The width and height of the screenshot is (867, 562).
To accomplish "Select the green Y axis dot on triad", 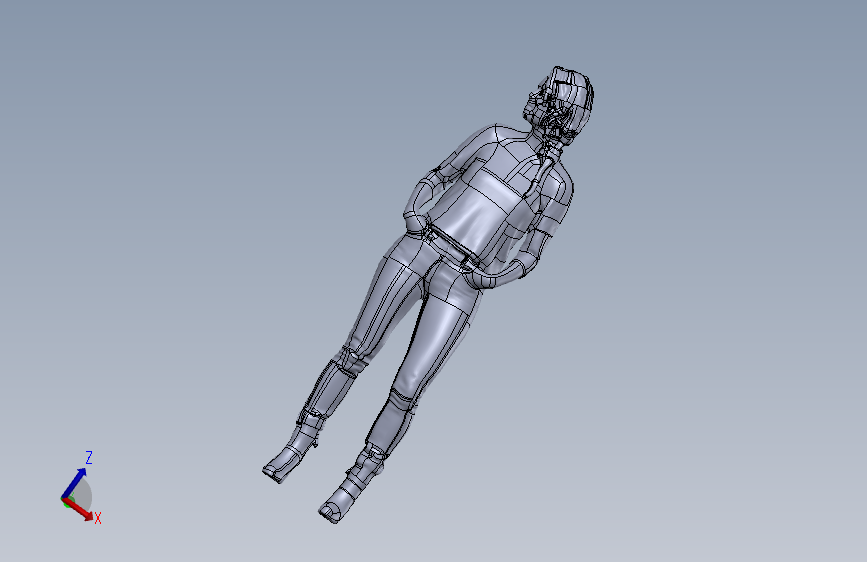I will [x=67, y=502].
